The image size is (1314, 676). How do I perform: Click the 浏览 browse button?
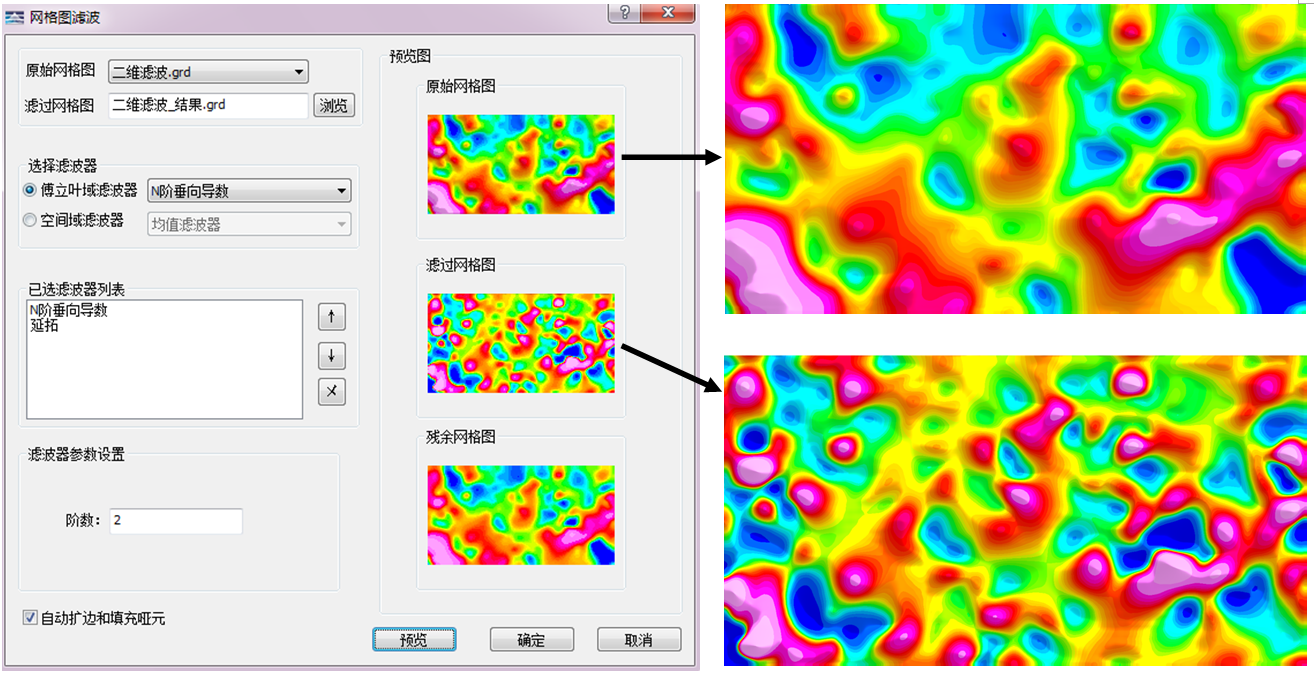(334, 106)
